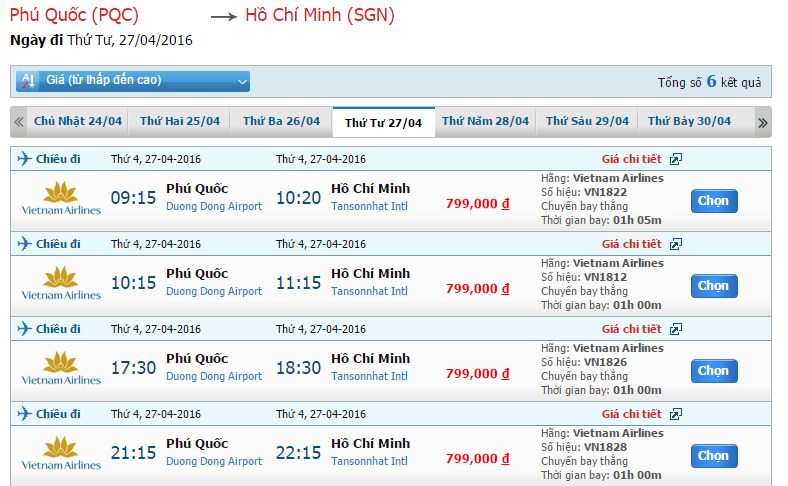The width and height of the screenshot is (788, 486).
Task: Go to next dates with right arrow
Action: coord(762,122)
